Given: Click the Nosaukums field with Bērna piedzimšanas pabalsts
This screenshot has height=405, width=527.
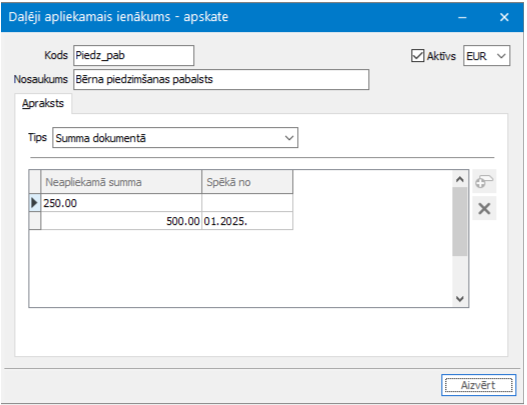Looking at the screenshot, I should (x=221, y=79).
